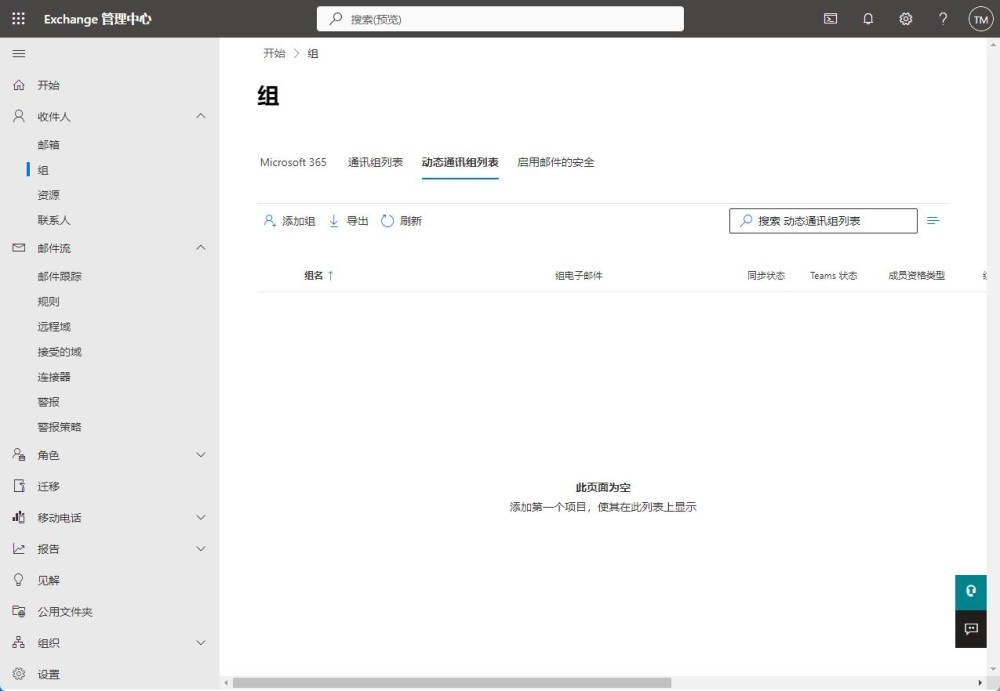This screenshot has height=691, width=1000.
Task: Click the horizontal scrollbar at the bottom
Action: (452, 683)
